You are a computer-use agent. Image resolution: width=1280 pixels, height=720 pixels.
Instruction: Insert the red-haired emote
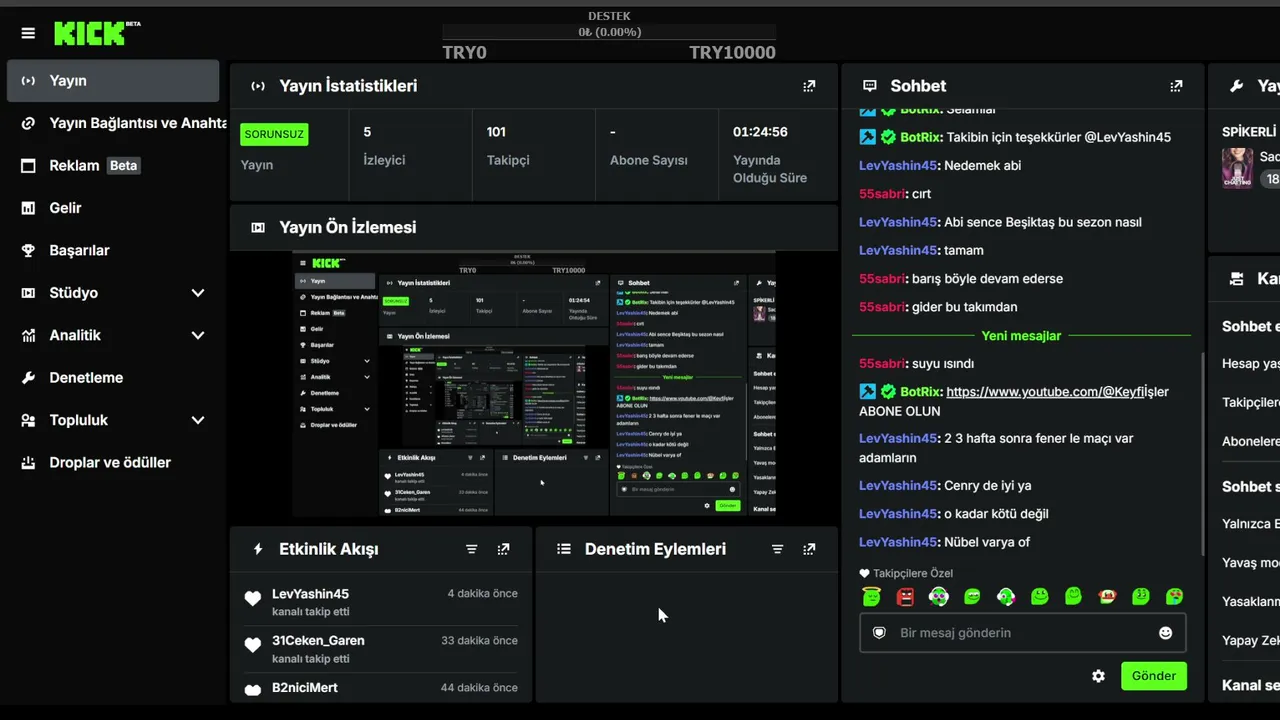1107,597
